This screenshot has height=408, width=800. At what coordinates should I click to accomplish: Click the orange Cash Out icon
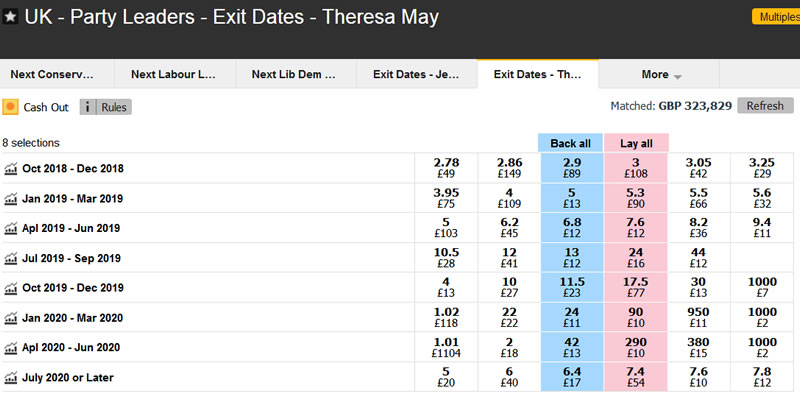[x=11, y=107]
